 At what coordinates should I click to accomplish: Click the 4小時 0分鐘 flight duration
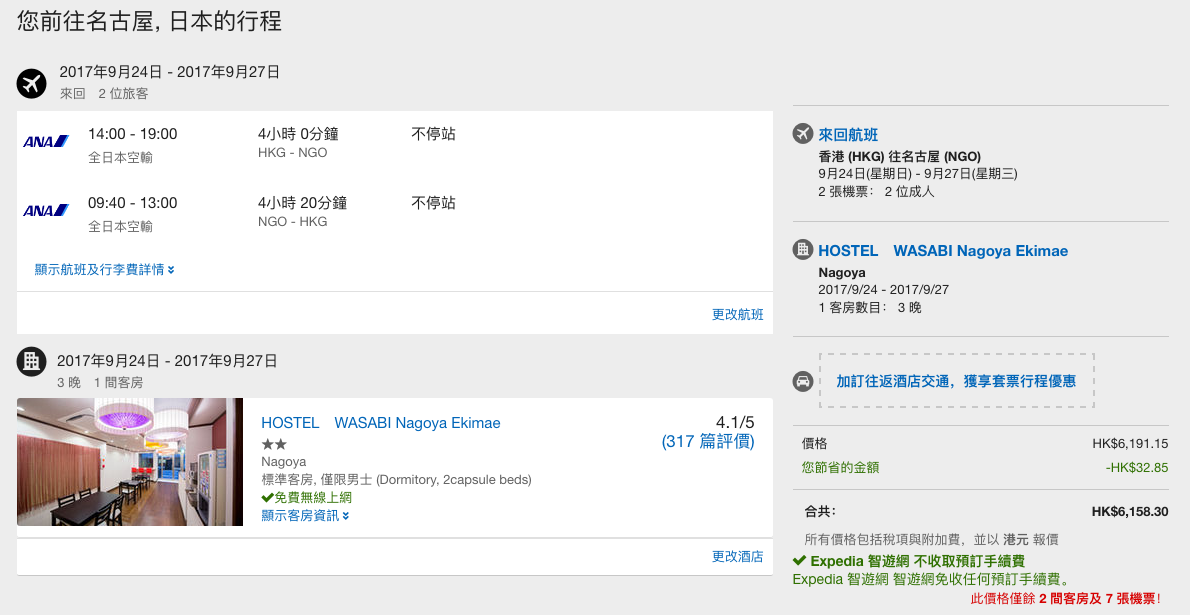pyautogui.click(x=298, y=134)
